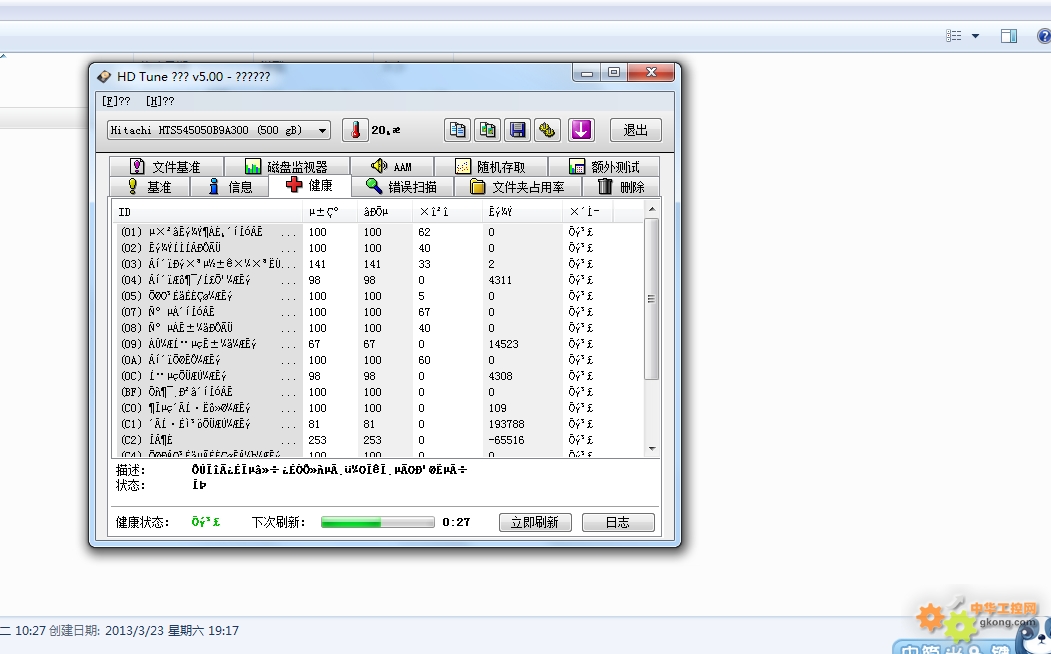Copy info text to clipboard icon
Screen dimensions: 1051x654
[458, 130]
